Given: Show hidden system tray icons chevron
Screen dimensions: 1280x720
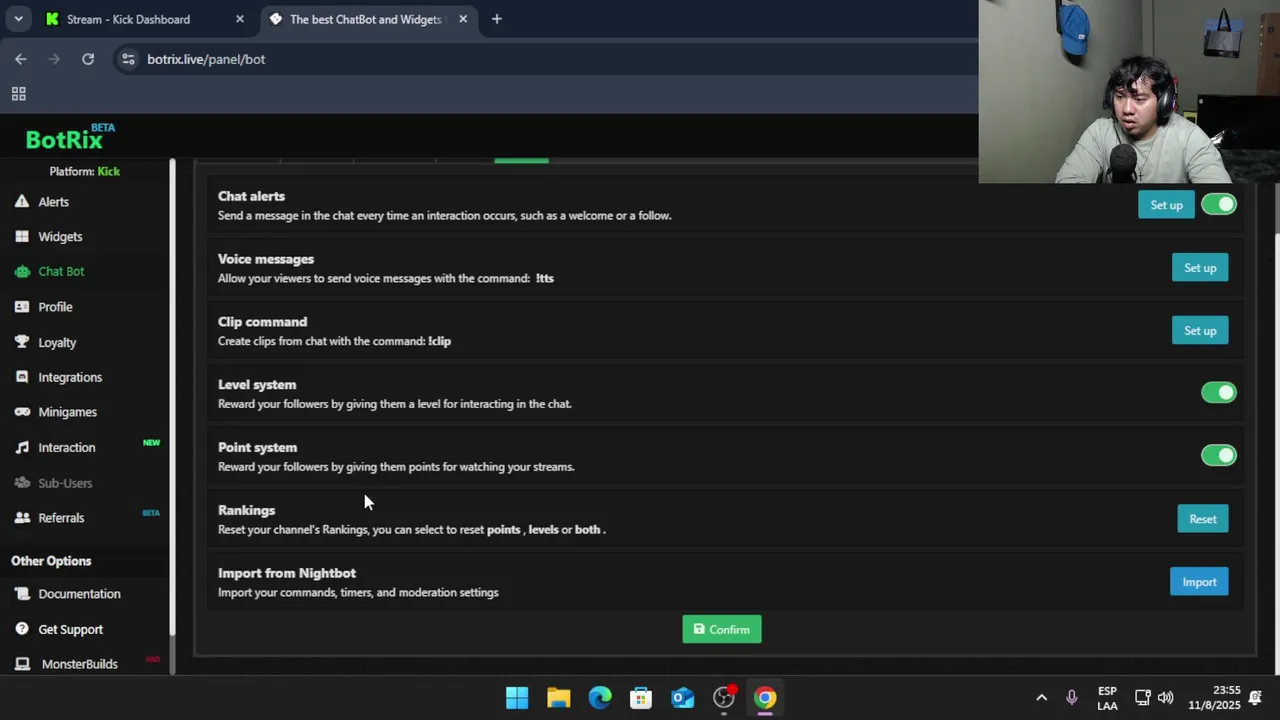Looking at the screenshot, I should [x=1041, y=698].
